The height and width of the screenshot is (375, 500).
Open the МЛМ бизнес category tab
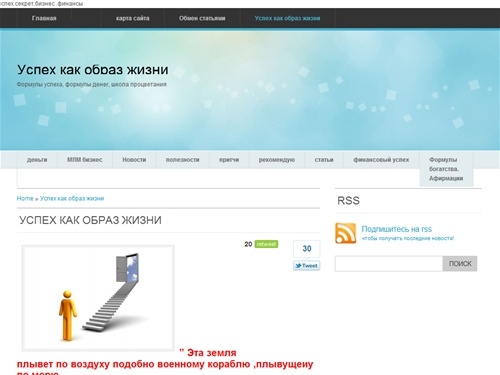(85, 160)
